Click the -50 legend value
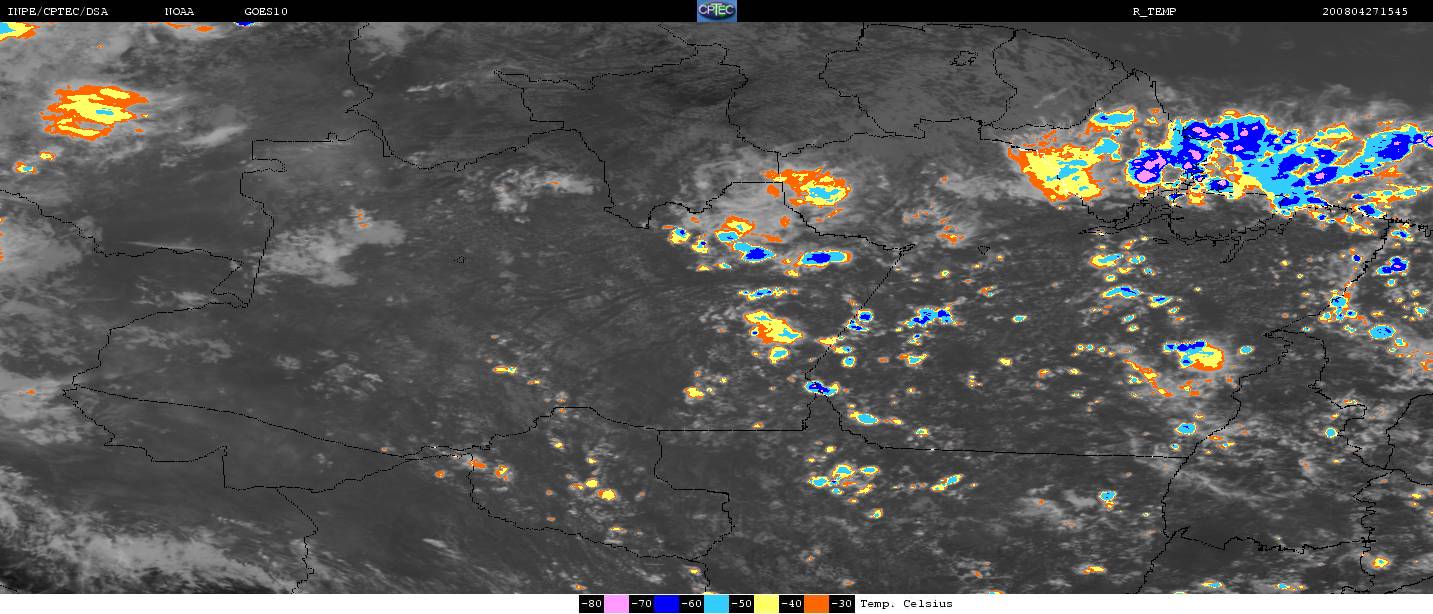 (x=741, y=604)
